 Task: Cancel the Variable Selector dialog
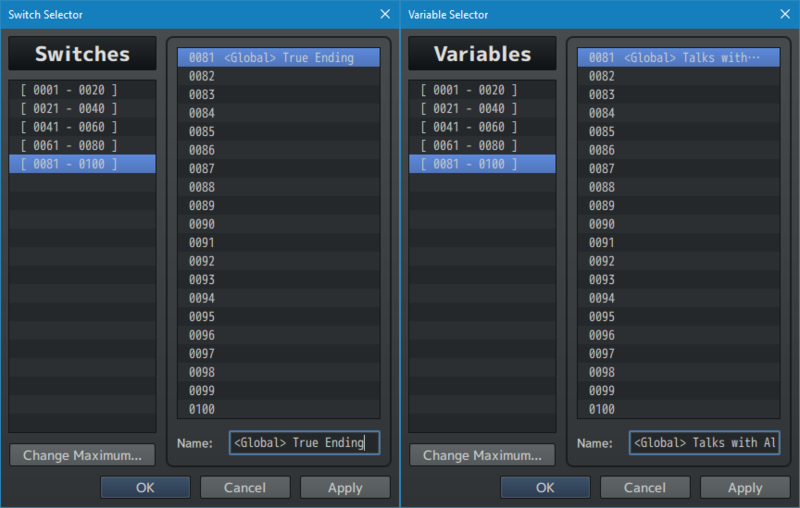pos(645,487)
